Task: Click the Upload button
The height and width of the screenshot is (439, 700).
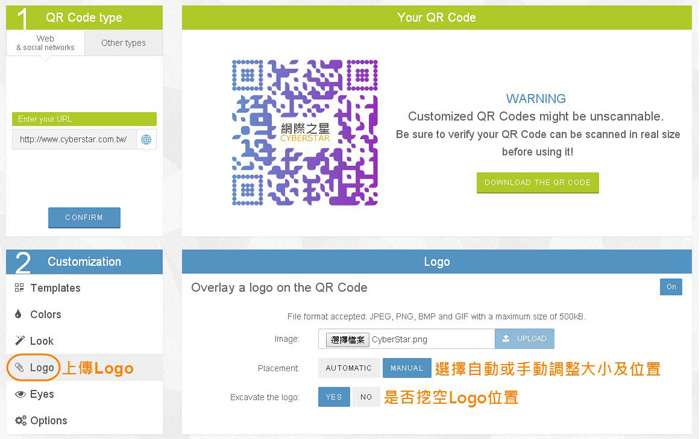Action: (x=525, y=339)
